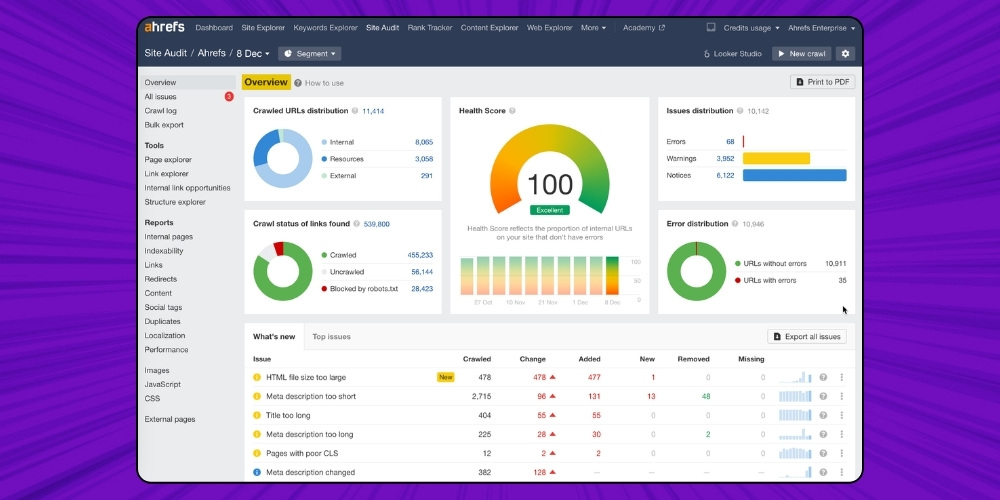Click the Export all issues button
Viewport: 1000px width, 500px height.
coord(807,337)
